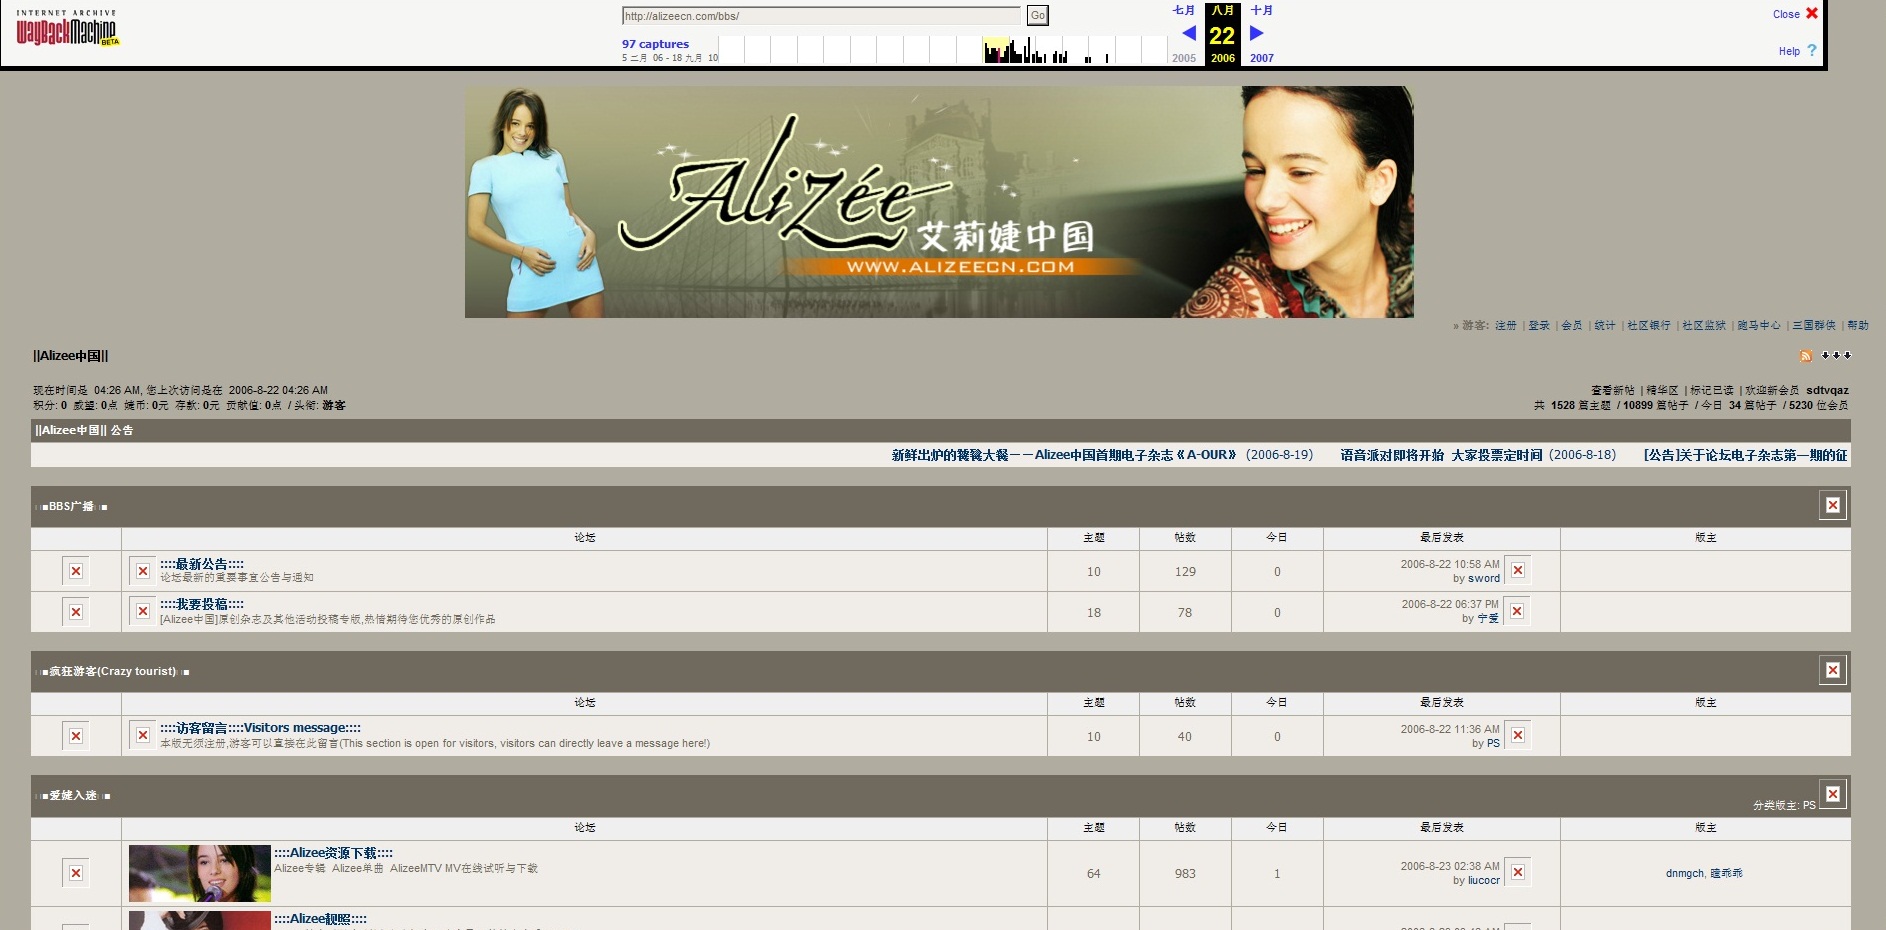Open the A-OUR e-magazine announcement
The height and width of the screenshot is (930, 1886).
[1064, 455]
